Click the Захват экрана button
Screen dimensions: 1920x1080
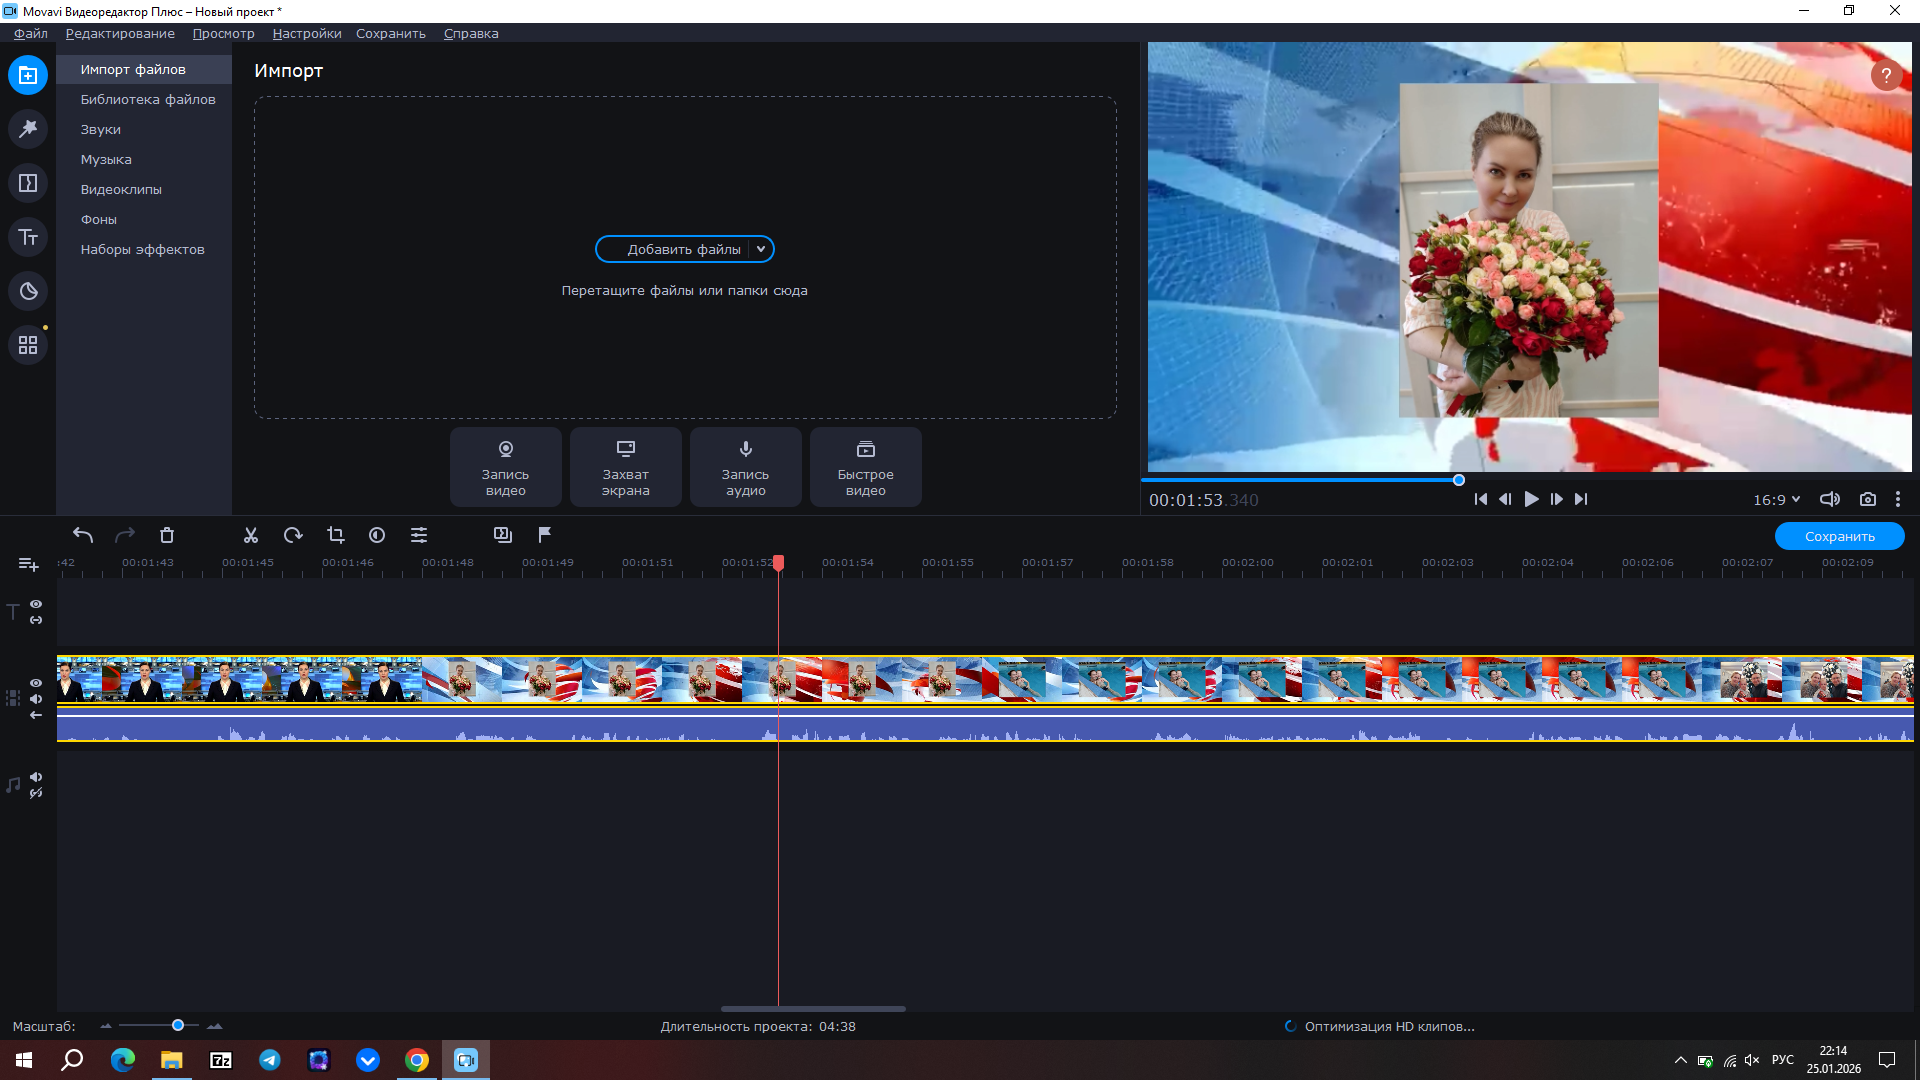(x=625, y=467)
